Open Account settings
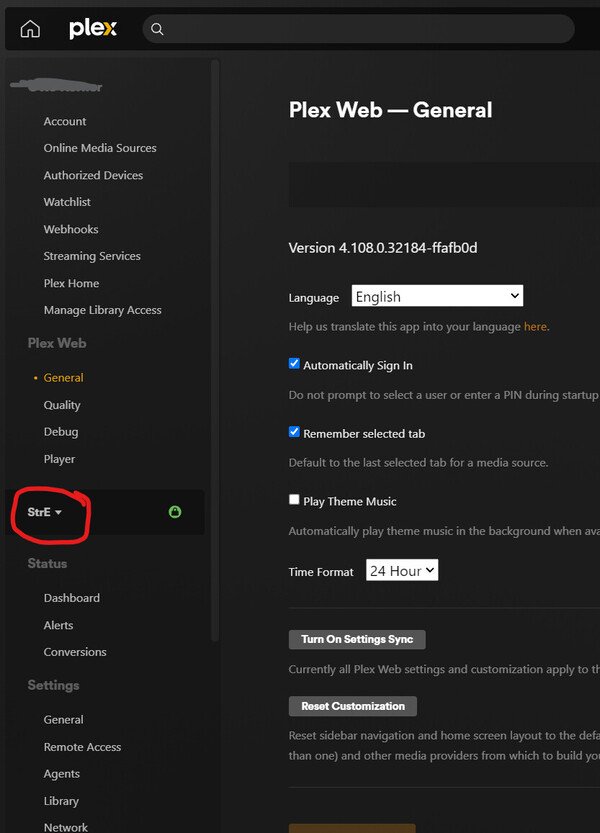600x833 pixels. pyautogui.click(x=65, y=122)
